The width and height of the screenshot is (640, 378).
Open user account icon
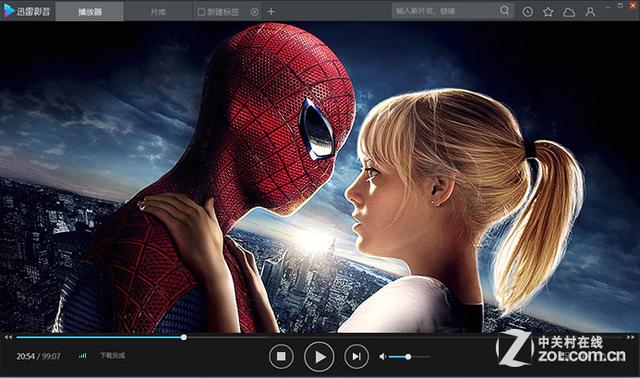590,12
